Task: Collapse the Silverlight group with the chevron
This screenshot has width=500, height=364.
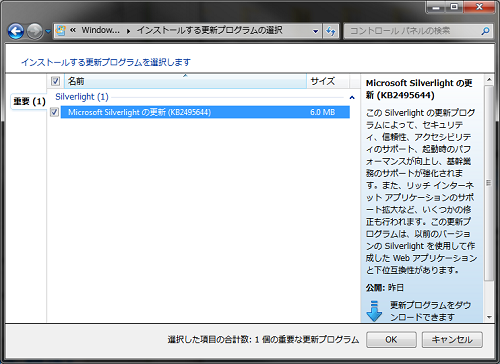Action: 352,97
